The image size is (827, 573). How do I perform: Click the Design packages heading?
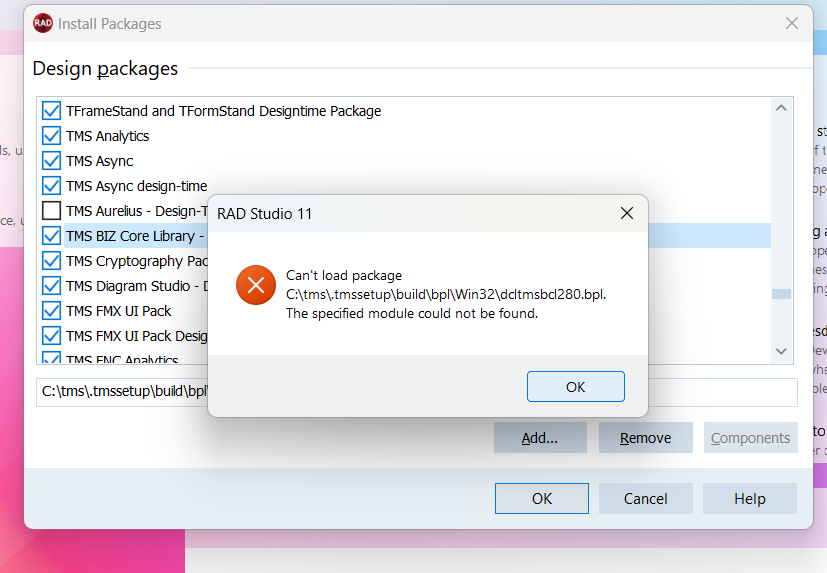pyautogui.click(x=105, y=69)
